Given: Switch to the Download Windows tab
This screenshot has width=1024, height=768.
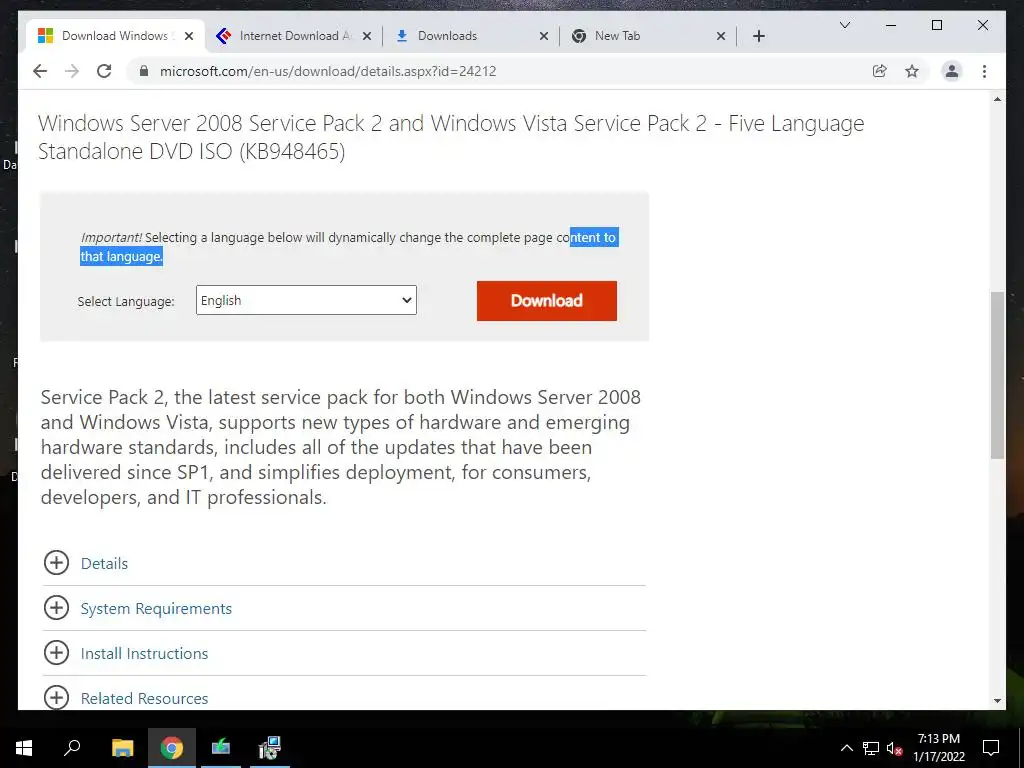Looking at the screenshot, I should click(x=116, y=36).
